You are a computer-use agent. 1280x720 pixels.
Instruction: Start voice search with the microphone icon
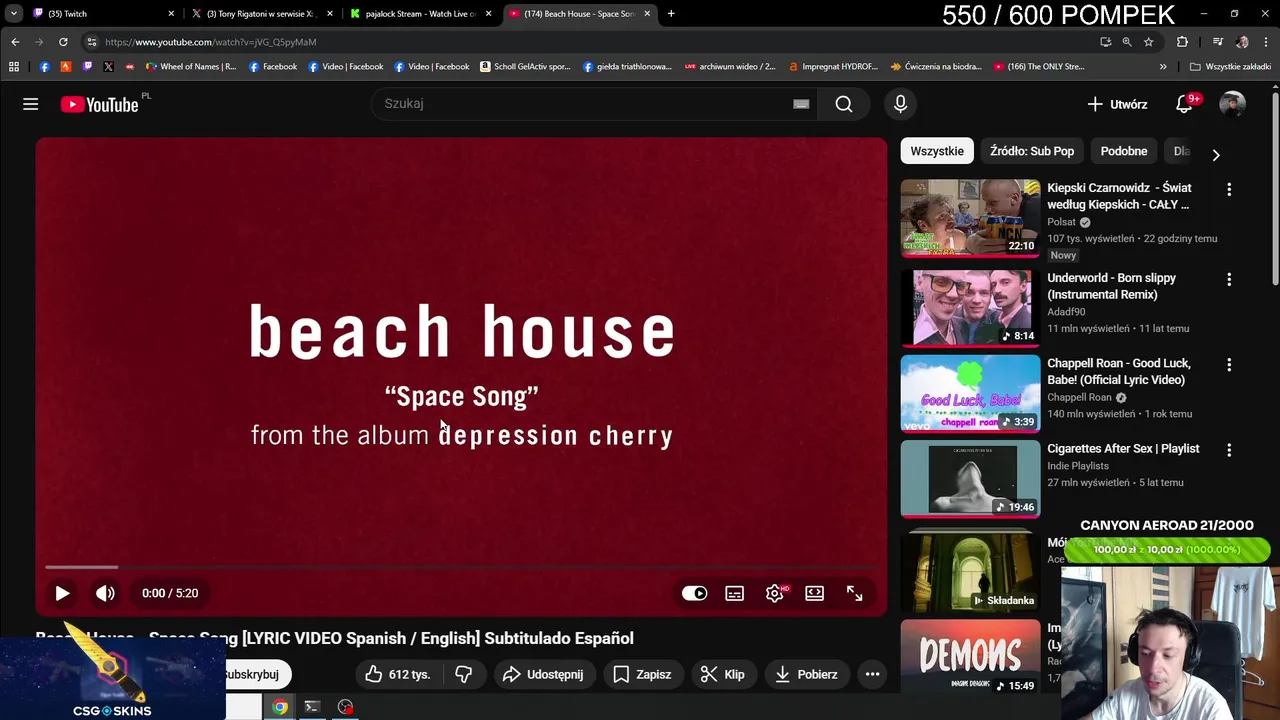900,104
